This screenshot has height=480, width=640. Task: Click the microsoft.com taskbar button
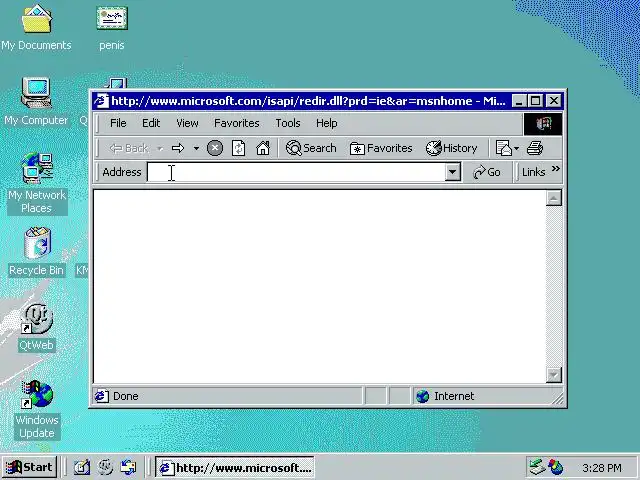coord(235,467)
